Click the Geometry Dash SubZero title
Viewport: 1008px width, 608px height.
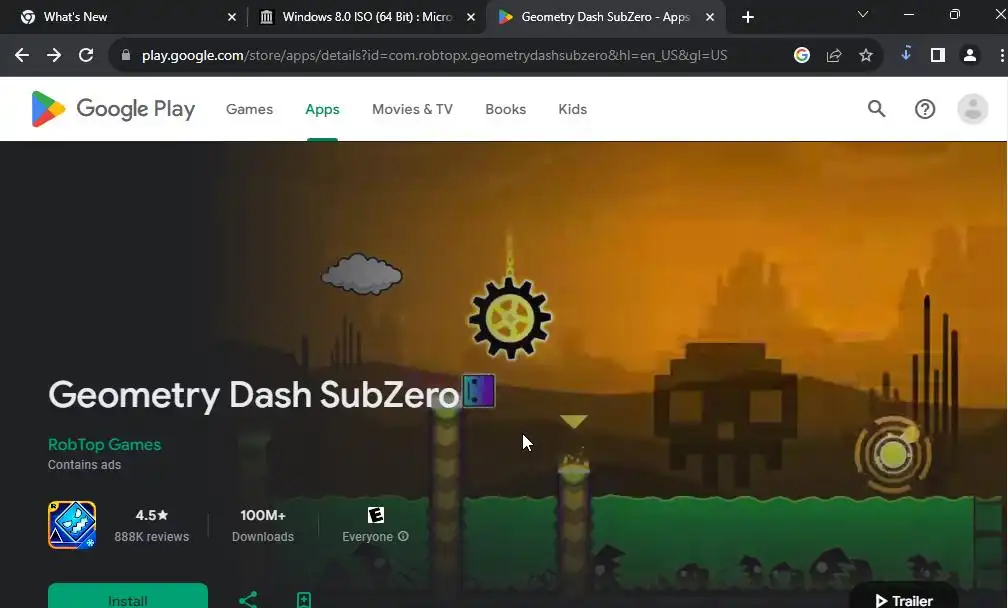[x=254, y=395]
